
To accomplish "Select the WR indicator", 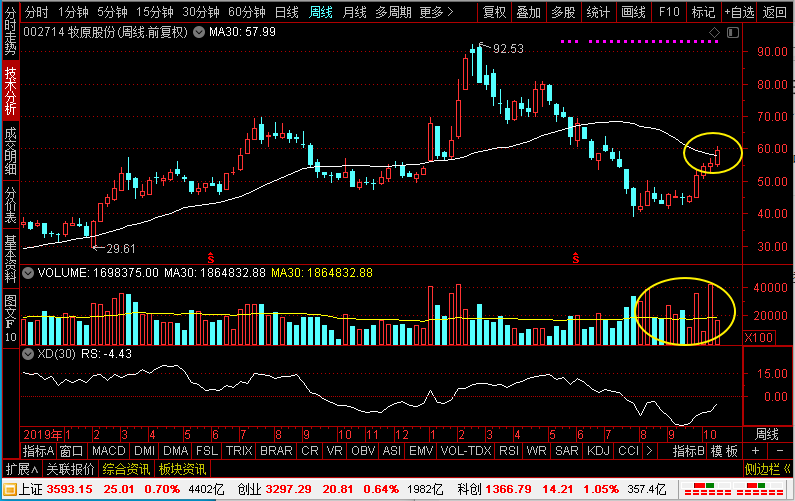I will tap(536, 451).
